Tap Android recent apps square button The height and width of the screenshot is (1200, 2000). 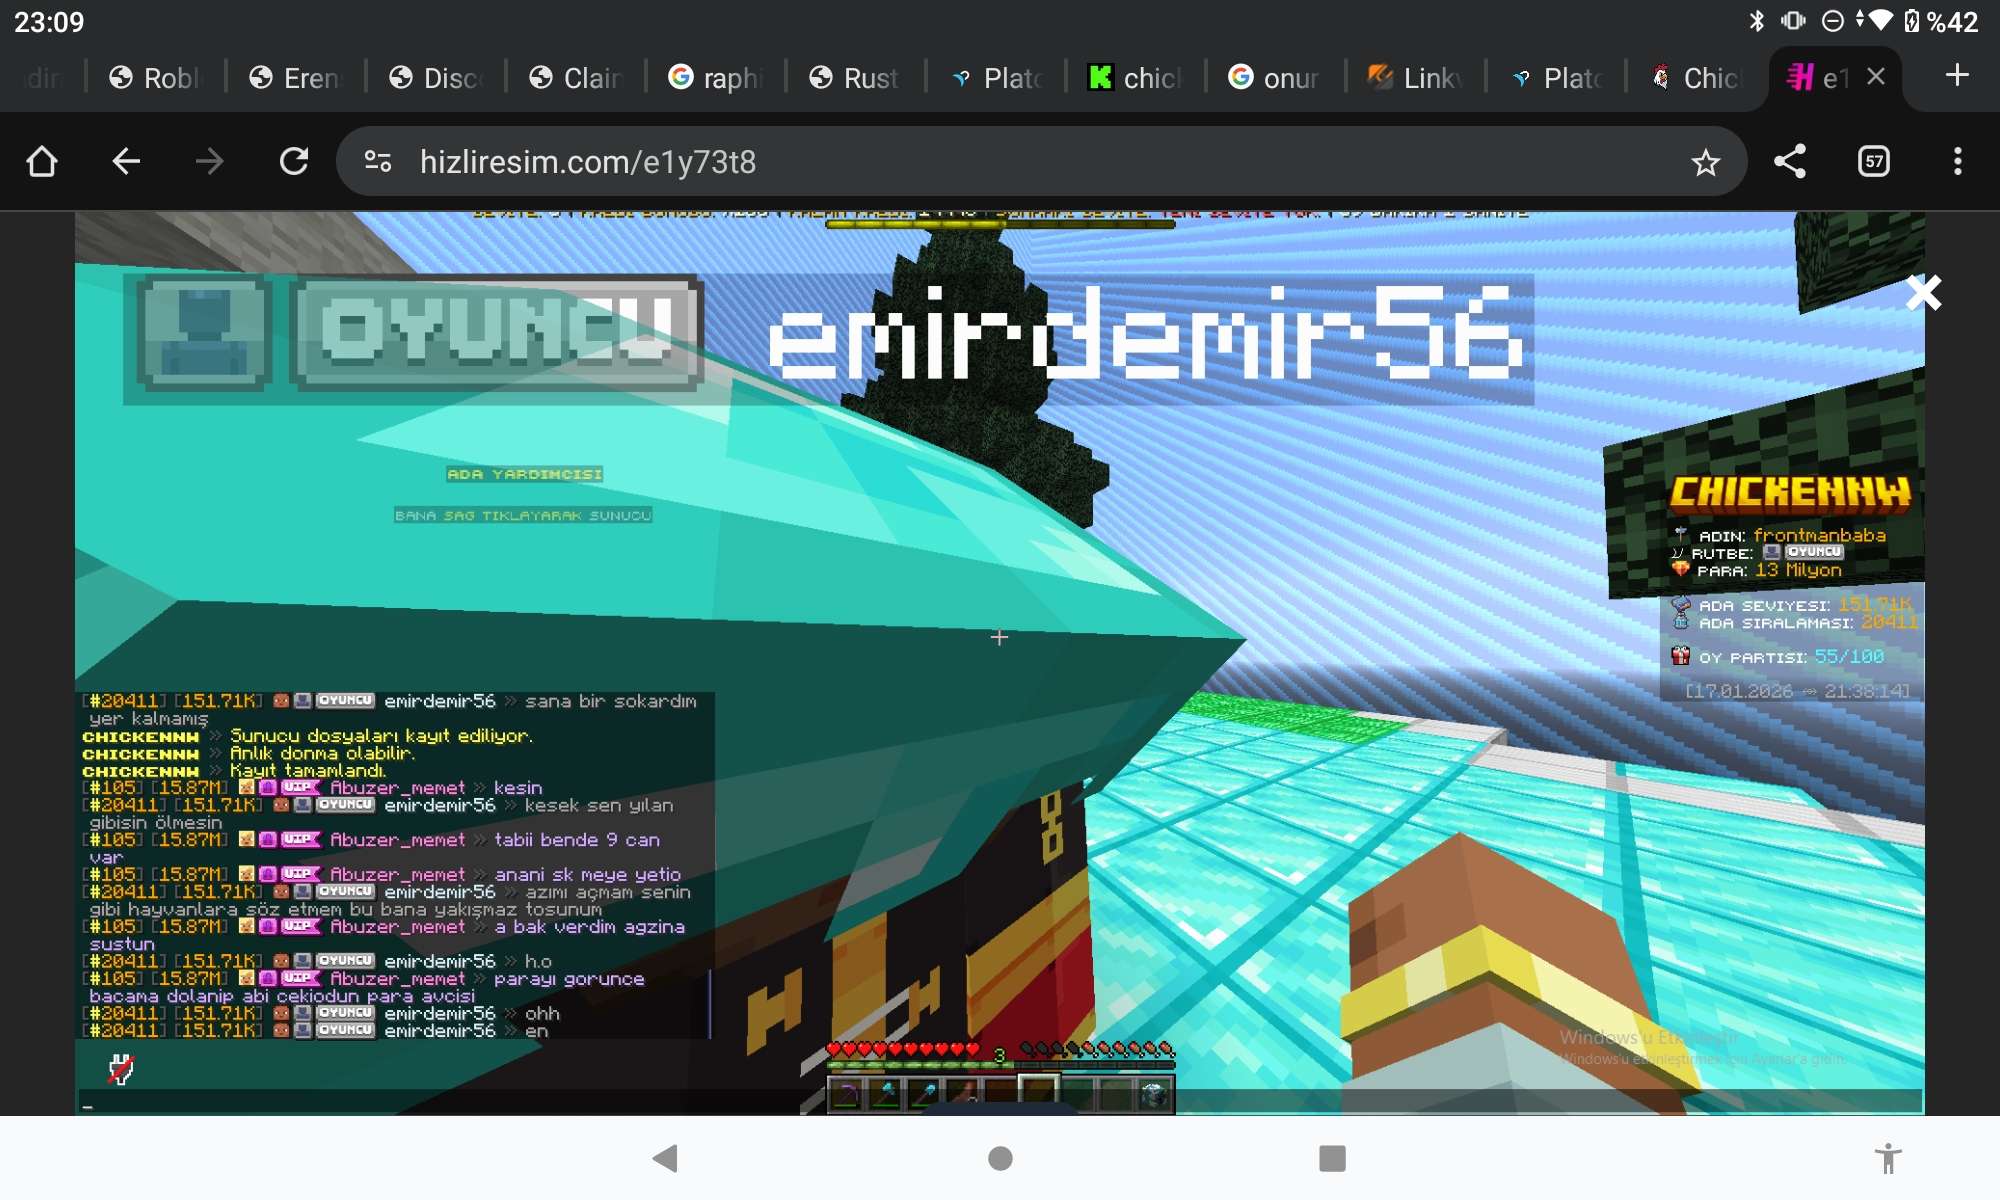1332,1158
